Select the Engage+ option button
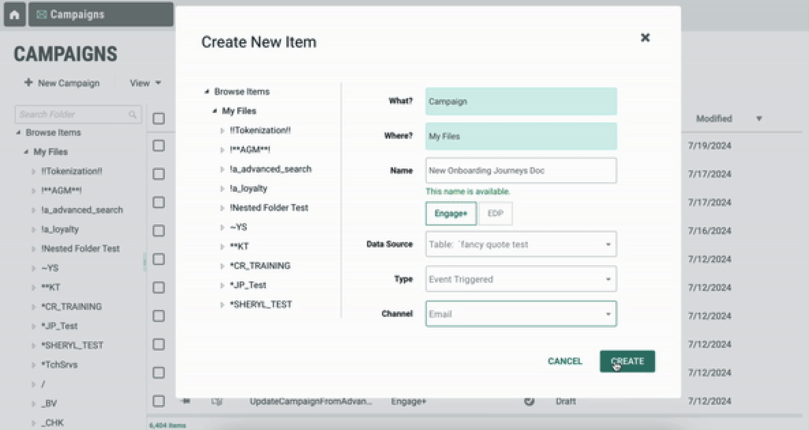Viewport: 809px width, 430px height. 450,214
